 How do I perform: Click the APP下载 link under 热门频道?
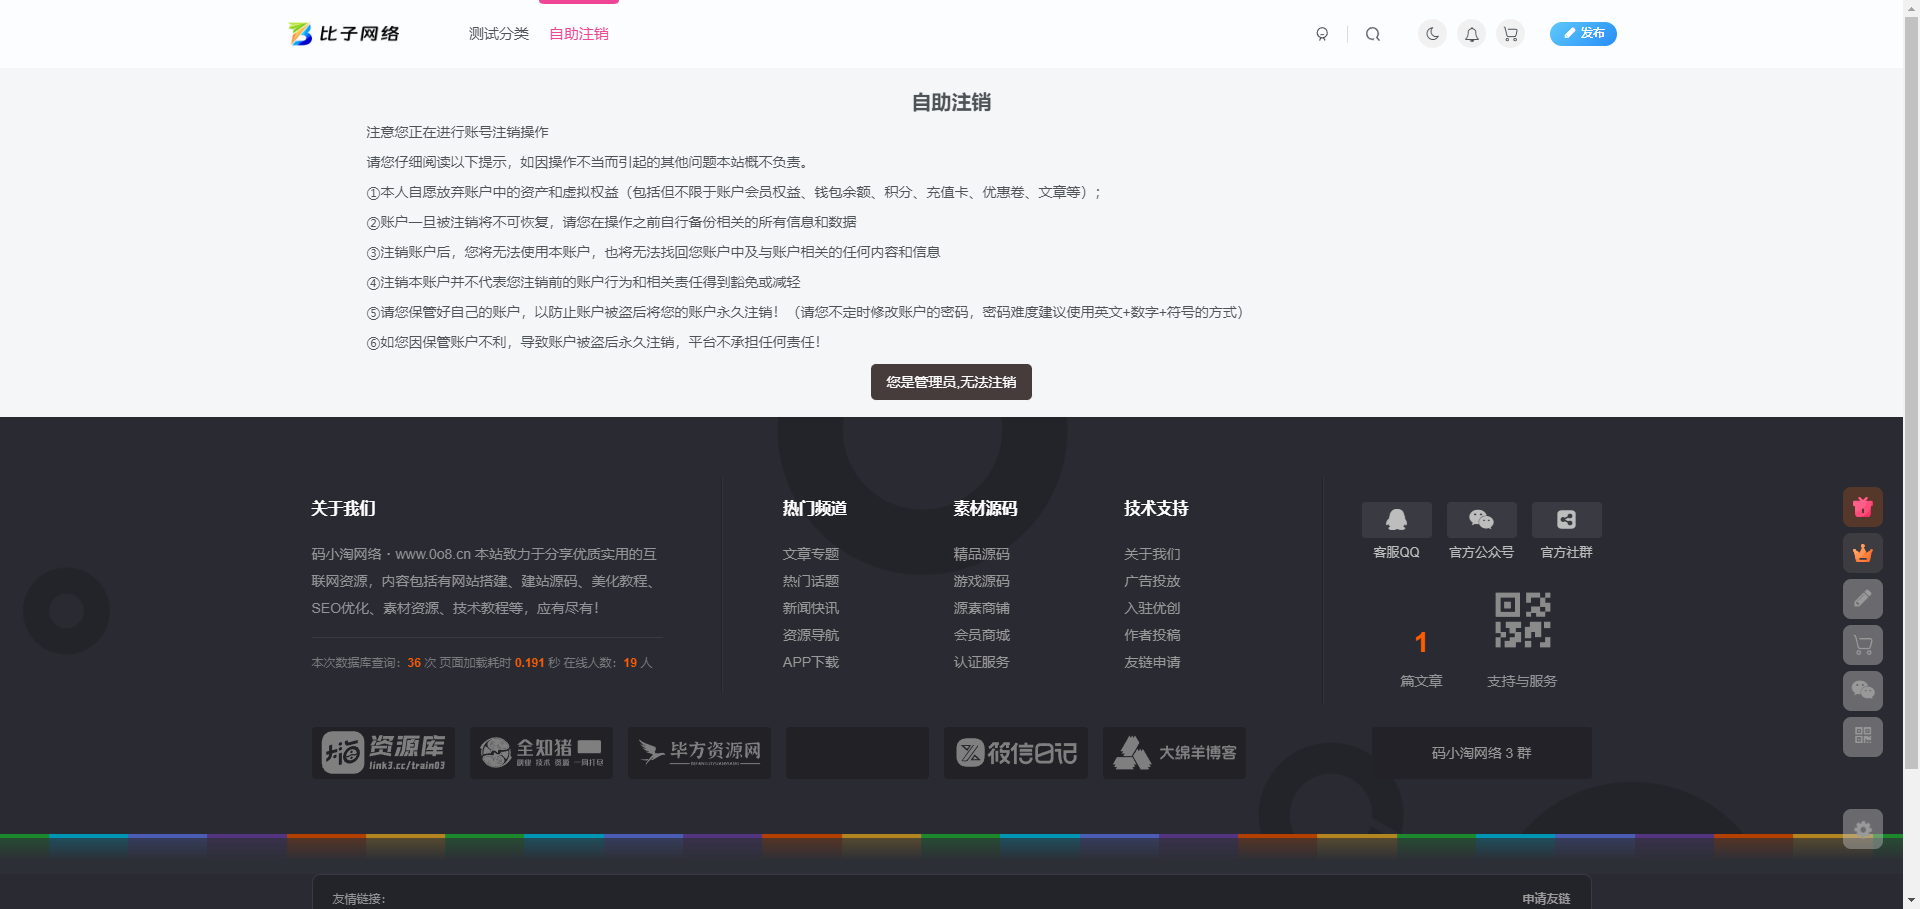click(x=810, y=662)
